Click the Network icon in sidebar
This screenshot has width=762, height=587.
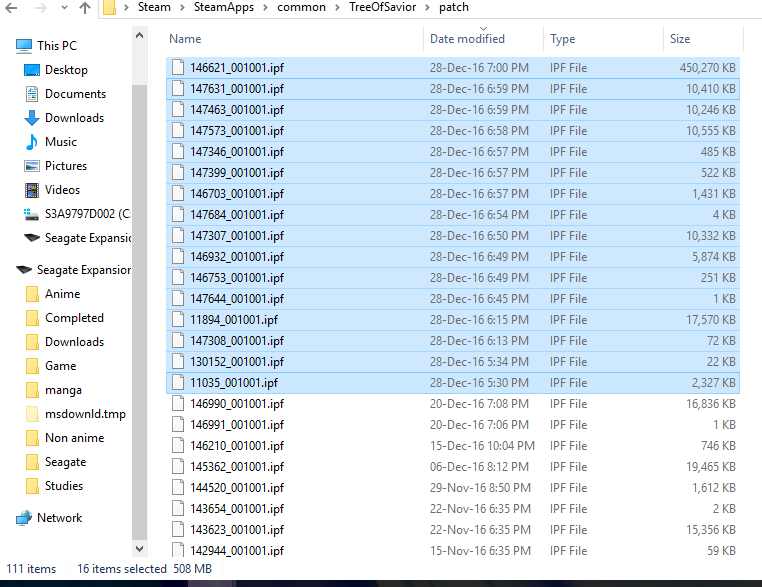(24, 518)
